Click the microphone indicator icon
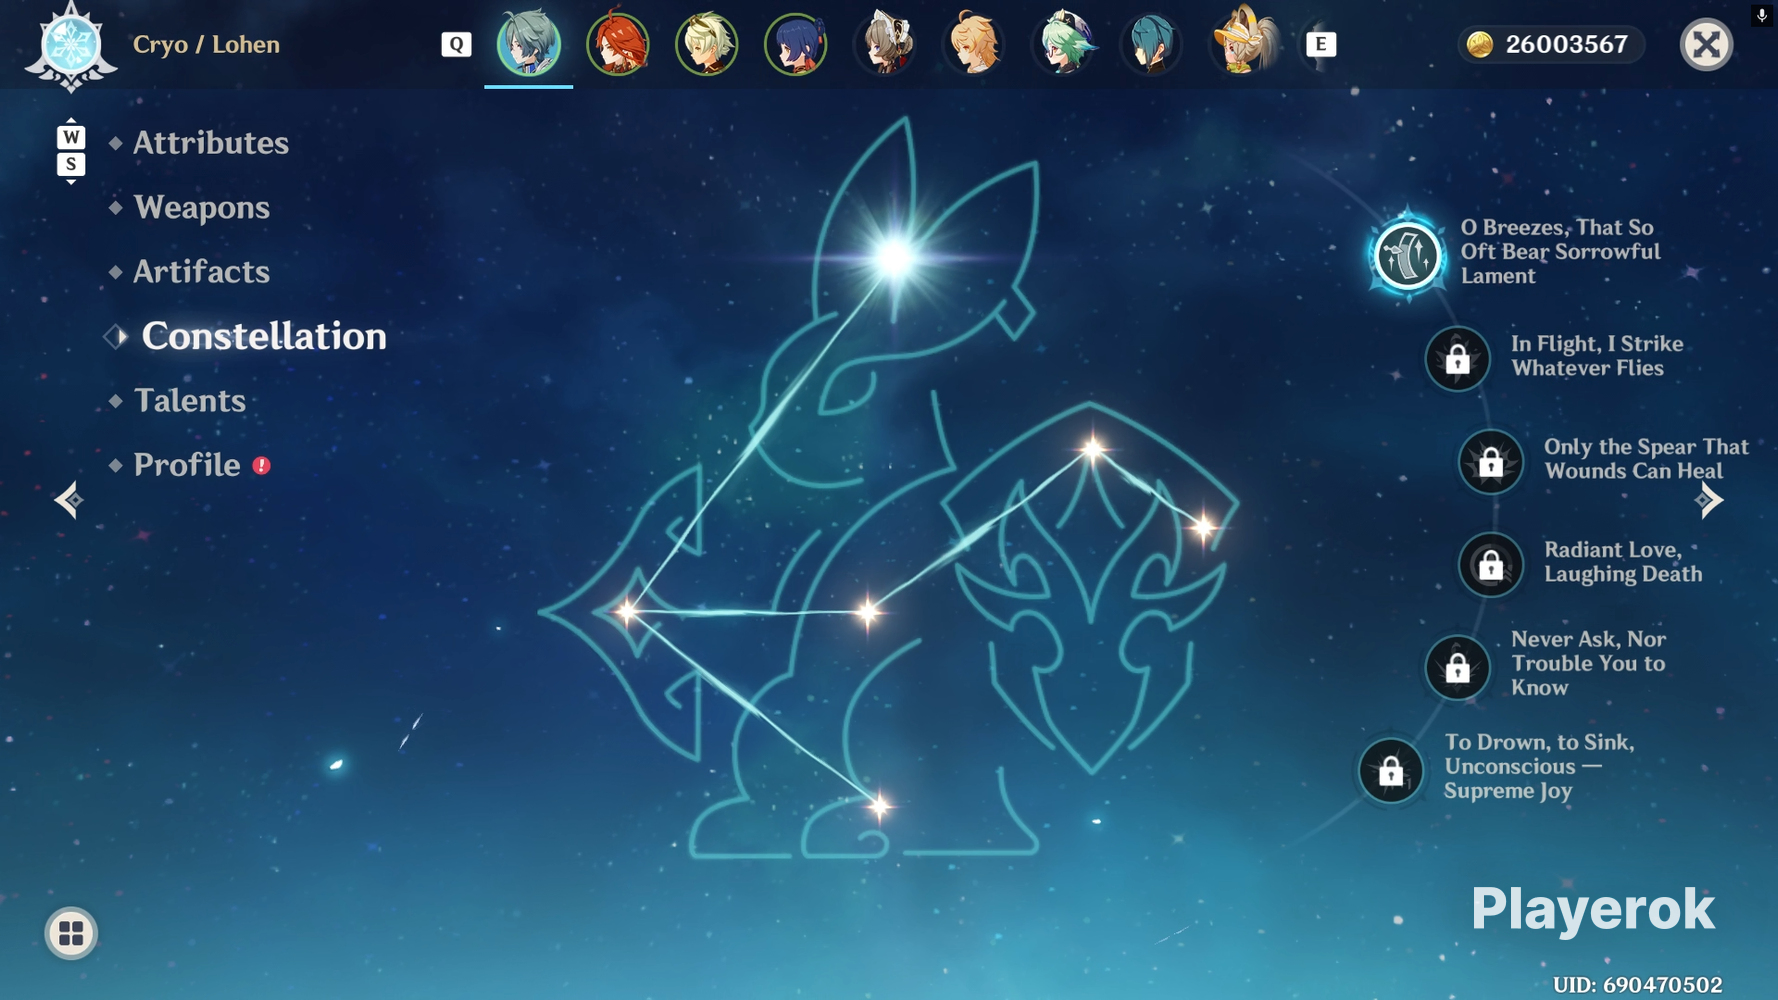 pyautogui.click(x=1762, y=15)
